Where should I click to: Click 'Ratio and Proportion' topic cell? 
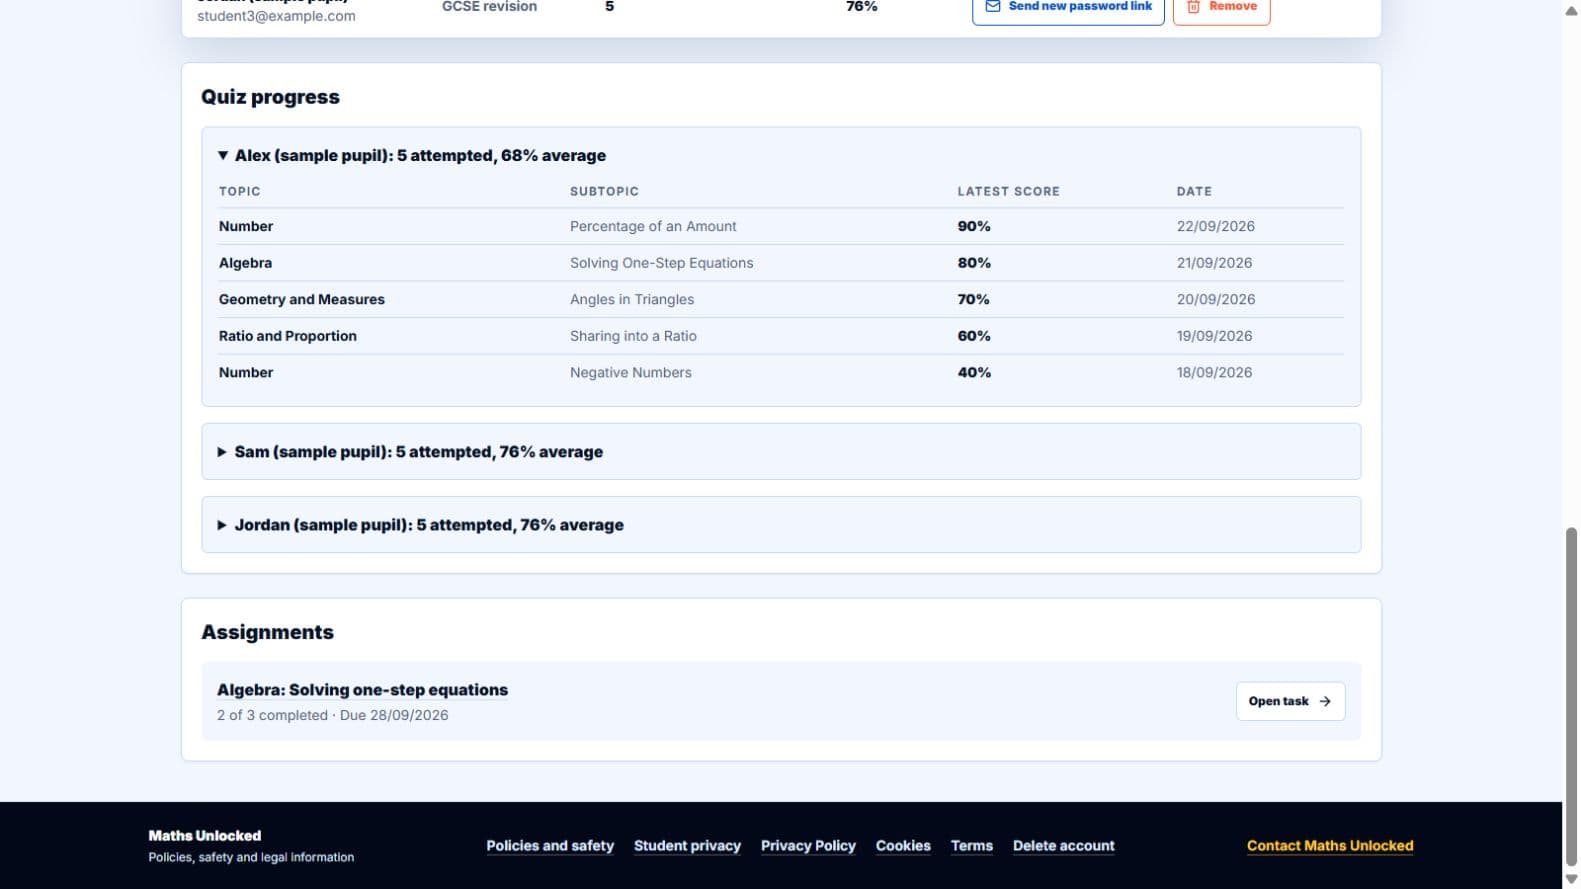coord(288,336)
